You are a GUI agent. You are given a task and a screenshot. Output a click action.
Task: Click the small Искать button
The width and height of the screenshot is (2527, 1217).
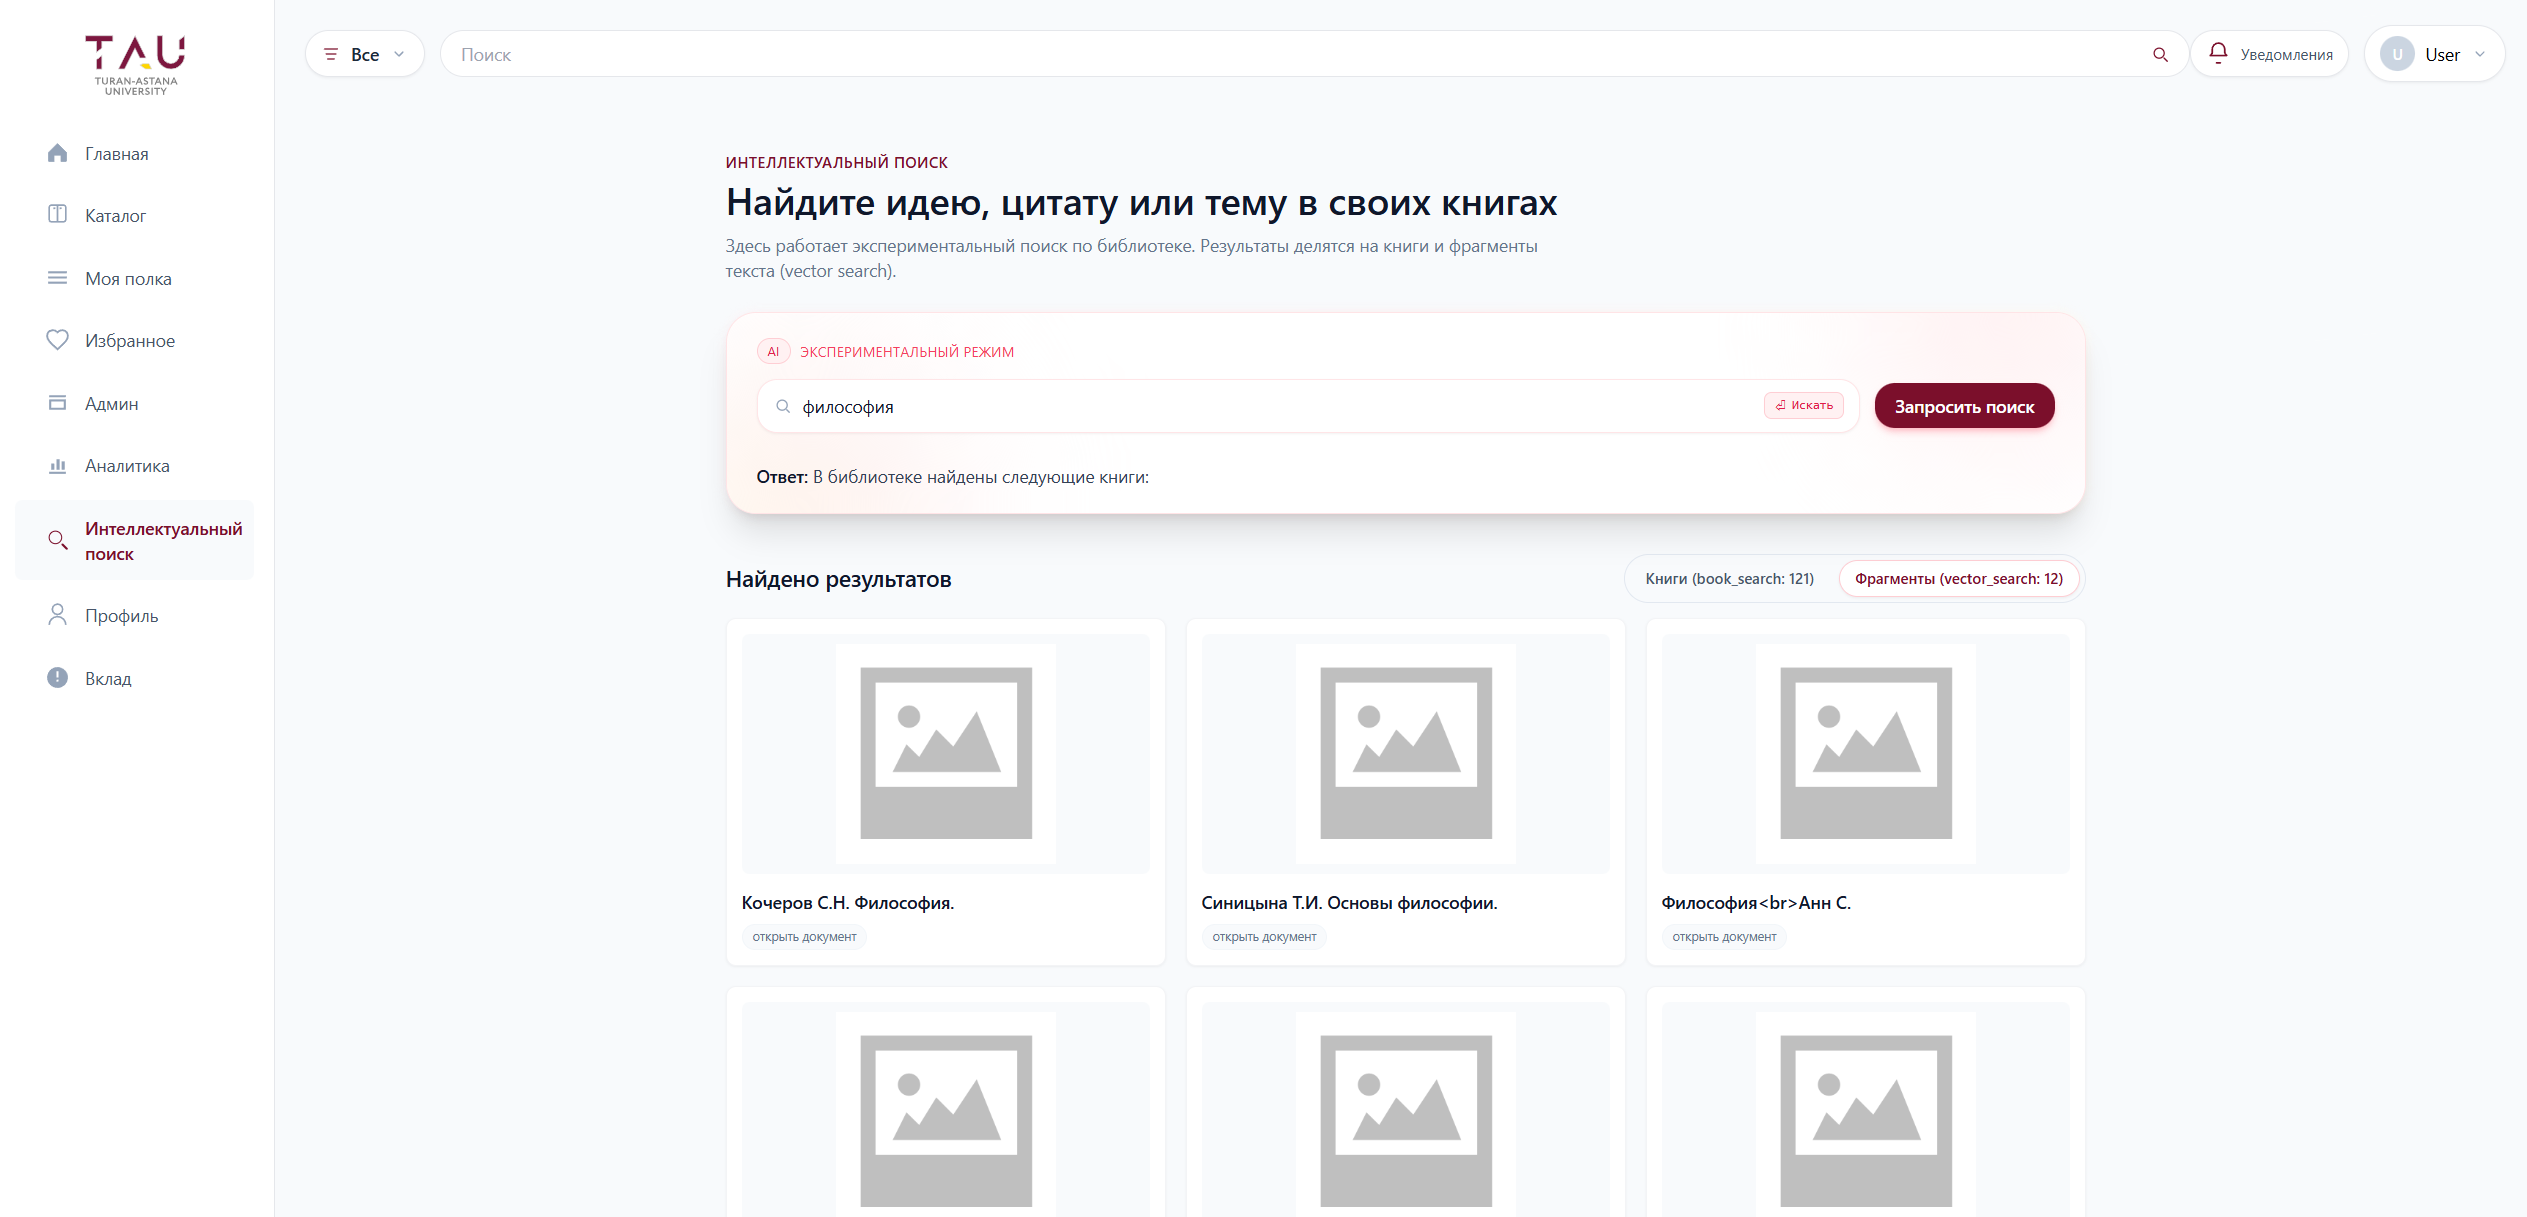[1803, 406]
